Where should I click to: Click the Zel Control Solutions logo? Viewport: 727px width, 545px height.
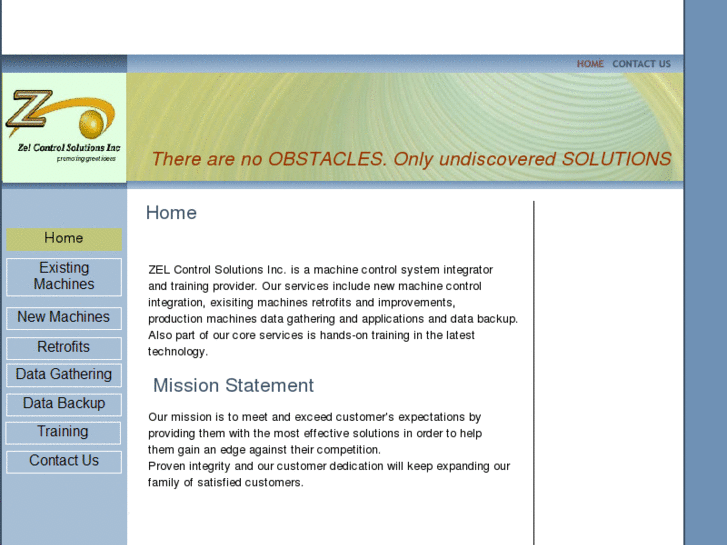pos(64,128)
